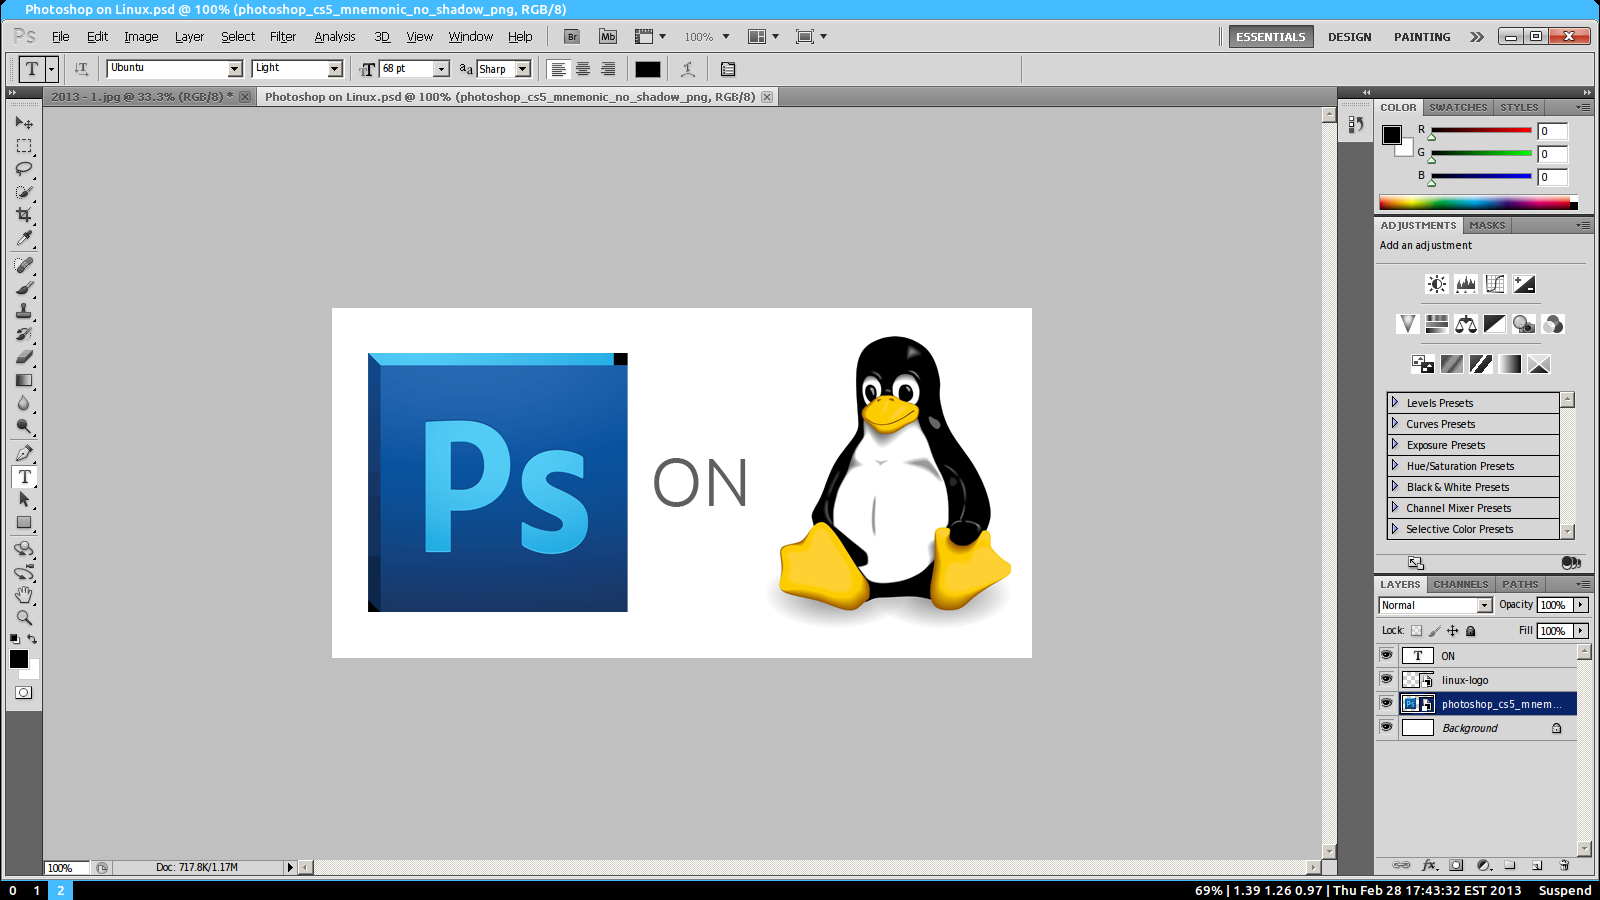Click the Create warped text icon

pos(688,69)
